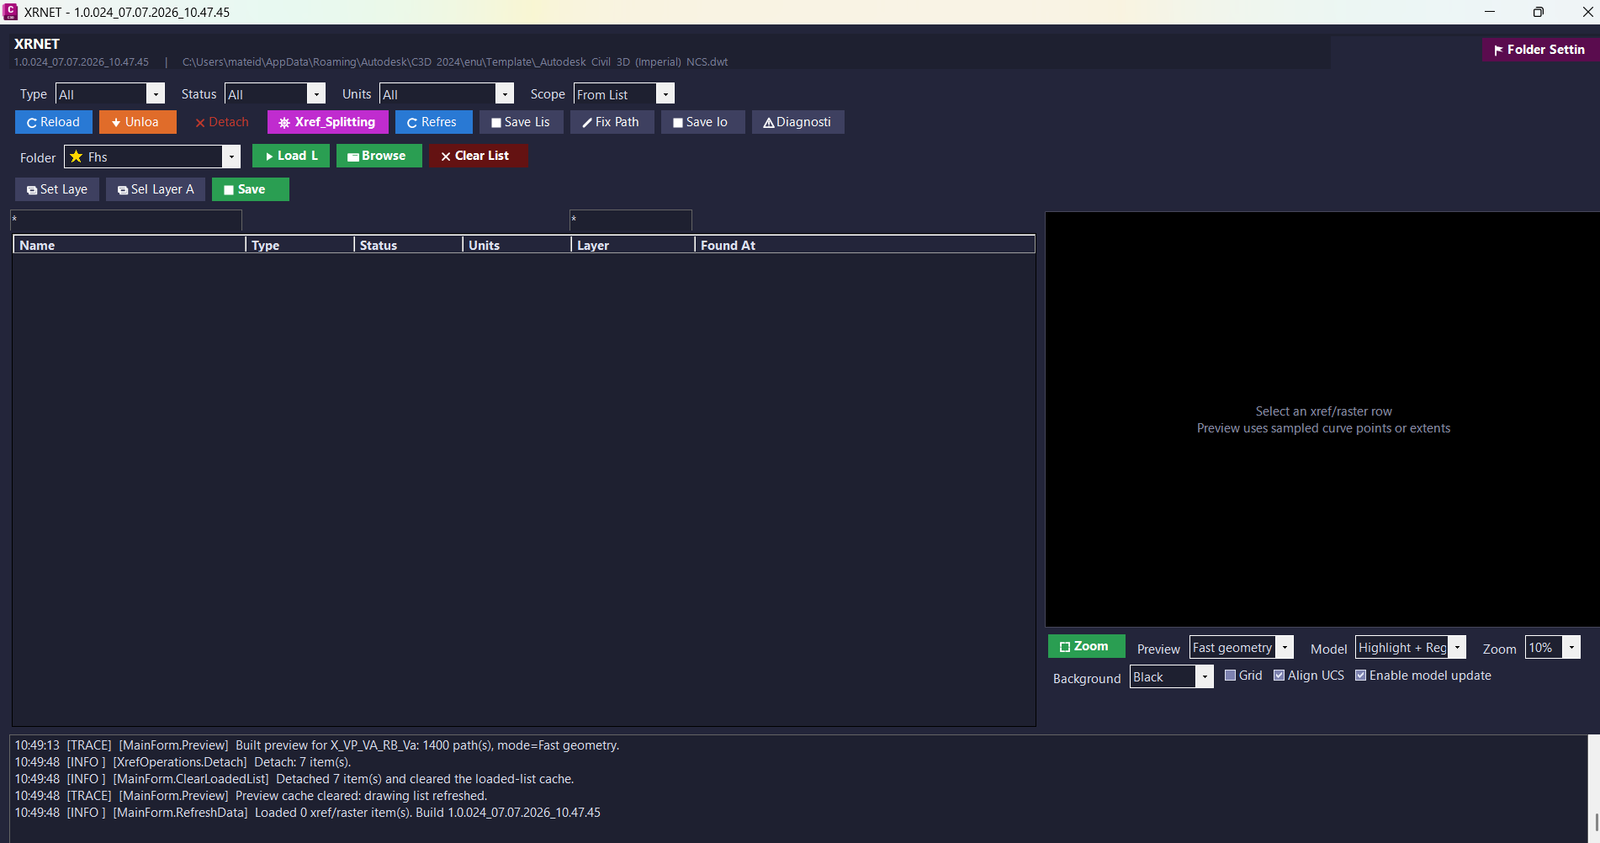Image resolution: width=1600 pixels, height=843 pixels.
Task: Click the Refresh button
Action: (433, 122)
